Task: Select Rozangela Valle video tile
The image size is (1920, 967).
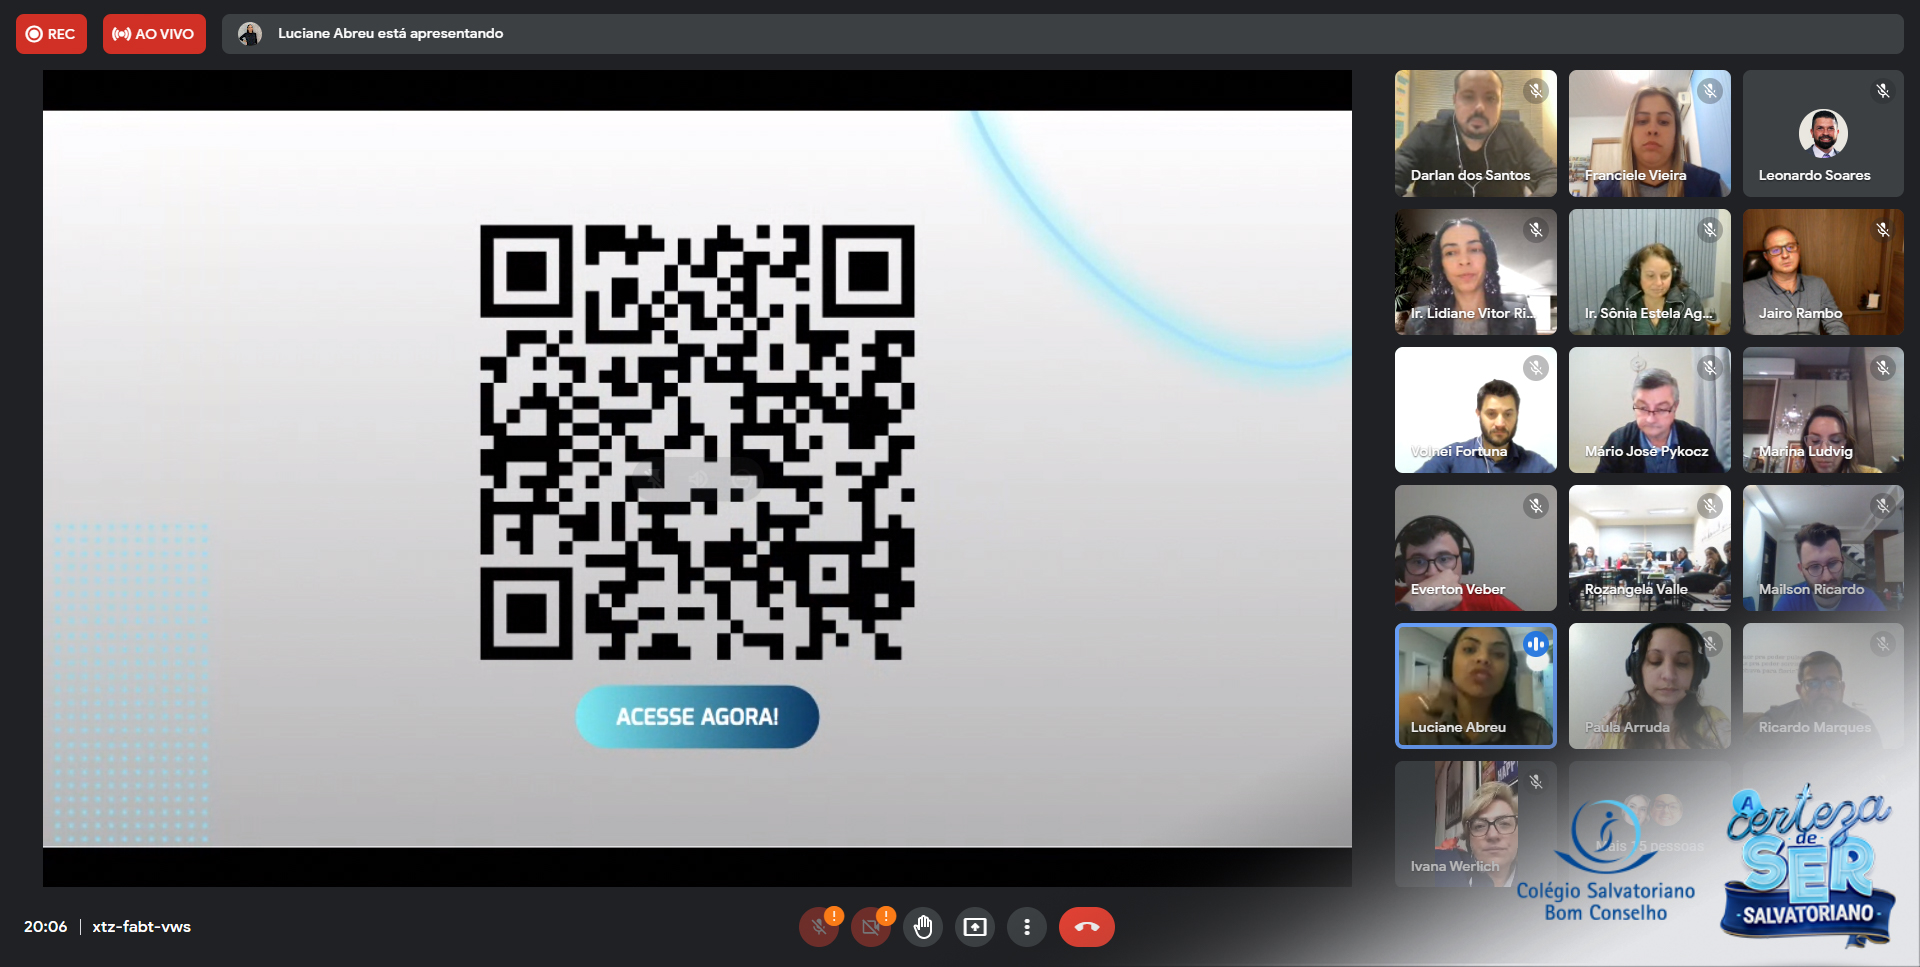Action: [1650, 548]
